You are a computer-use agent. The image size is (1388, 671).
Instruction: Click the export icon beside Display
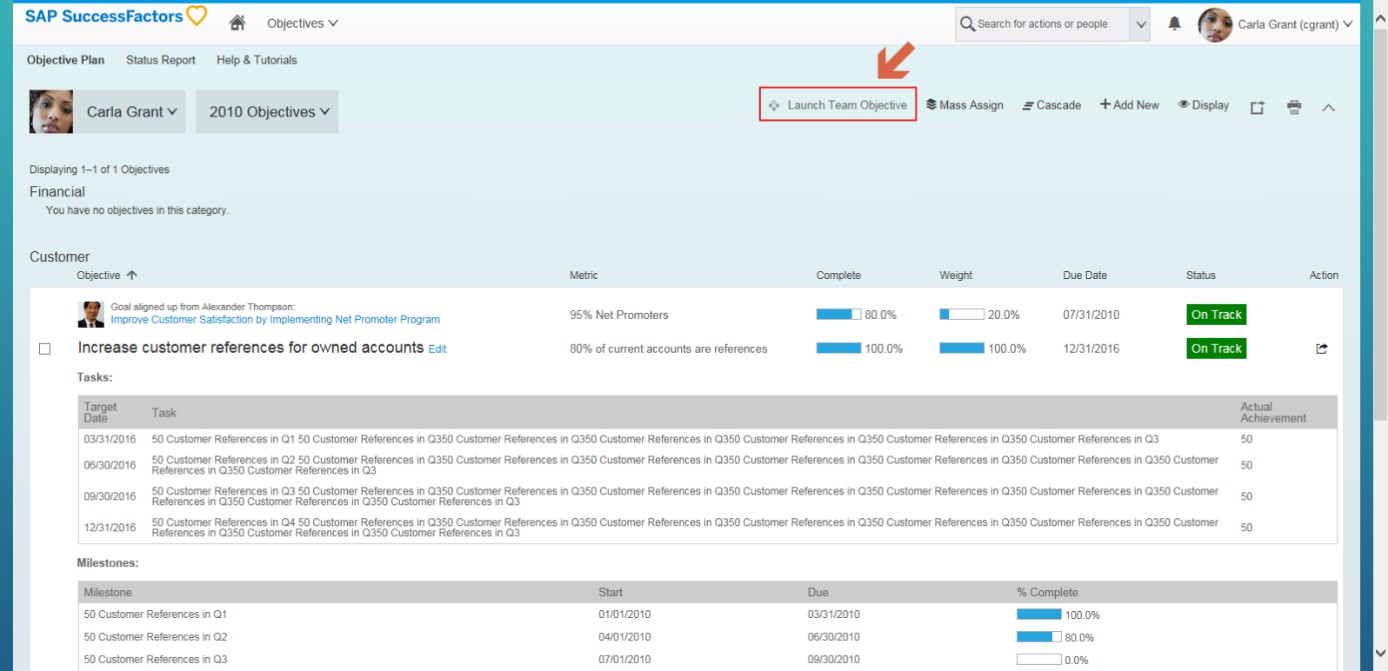point(1257,107)
